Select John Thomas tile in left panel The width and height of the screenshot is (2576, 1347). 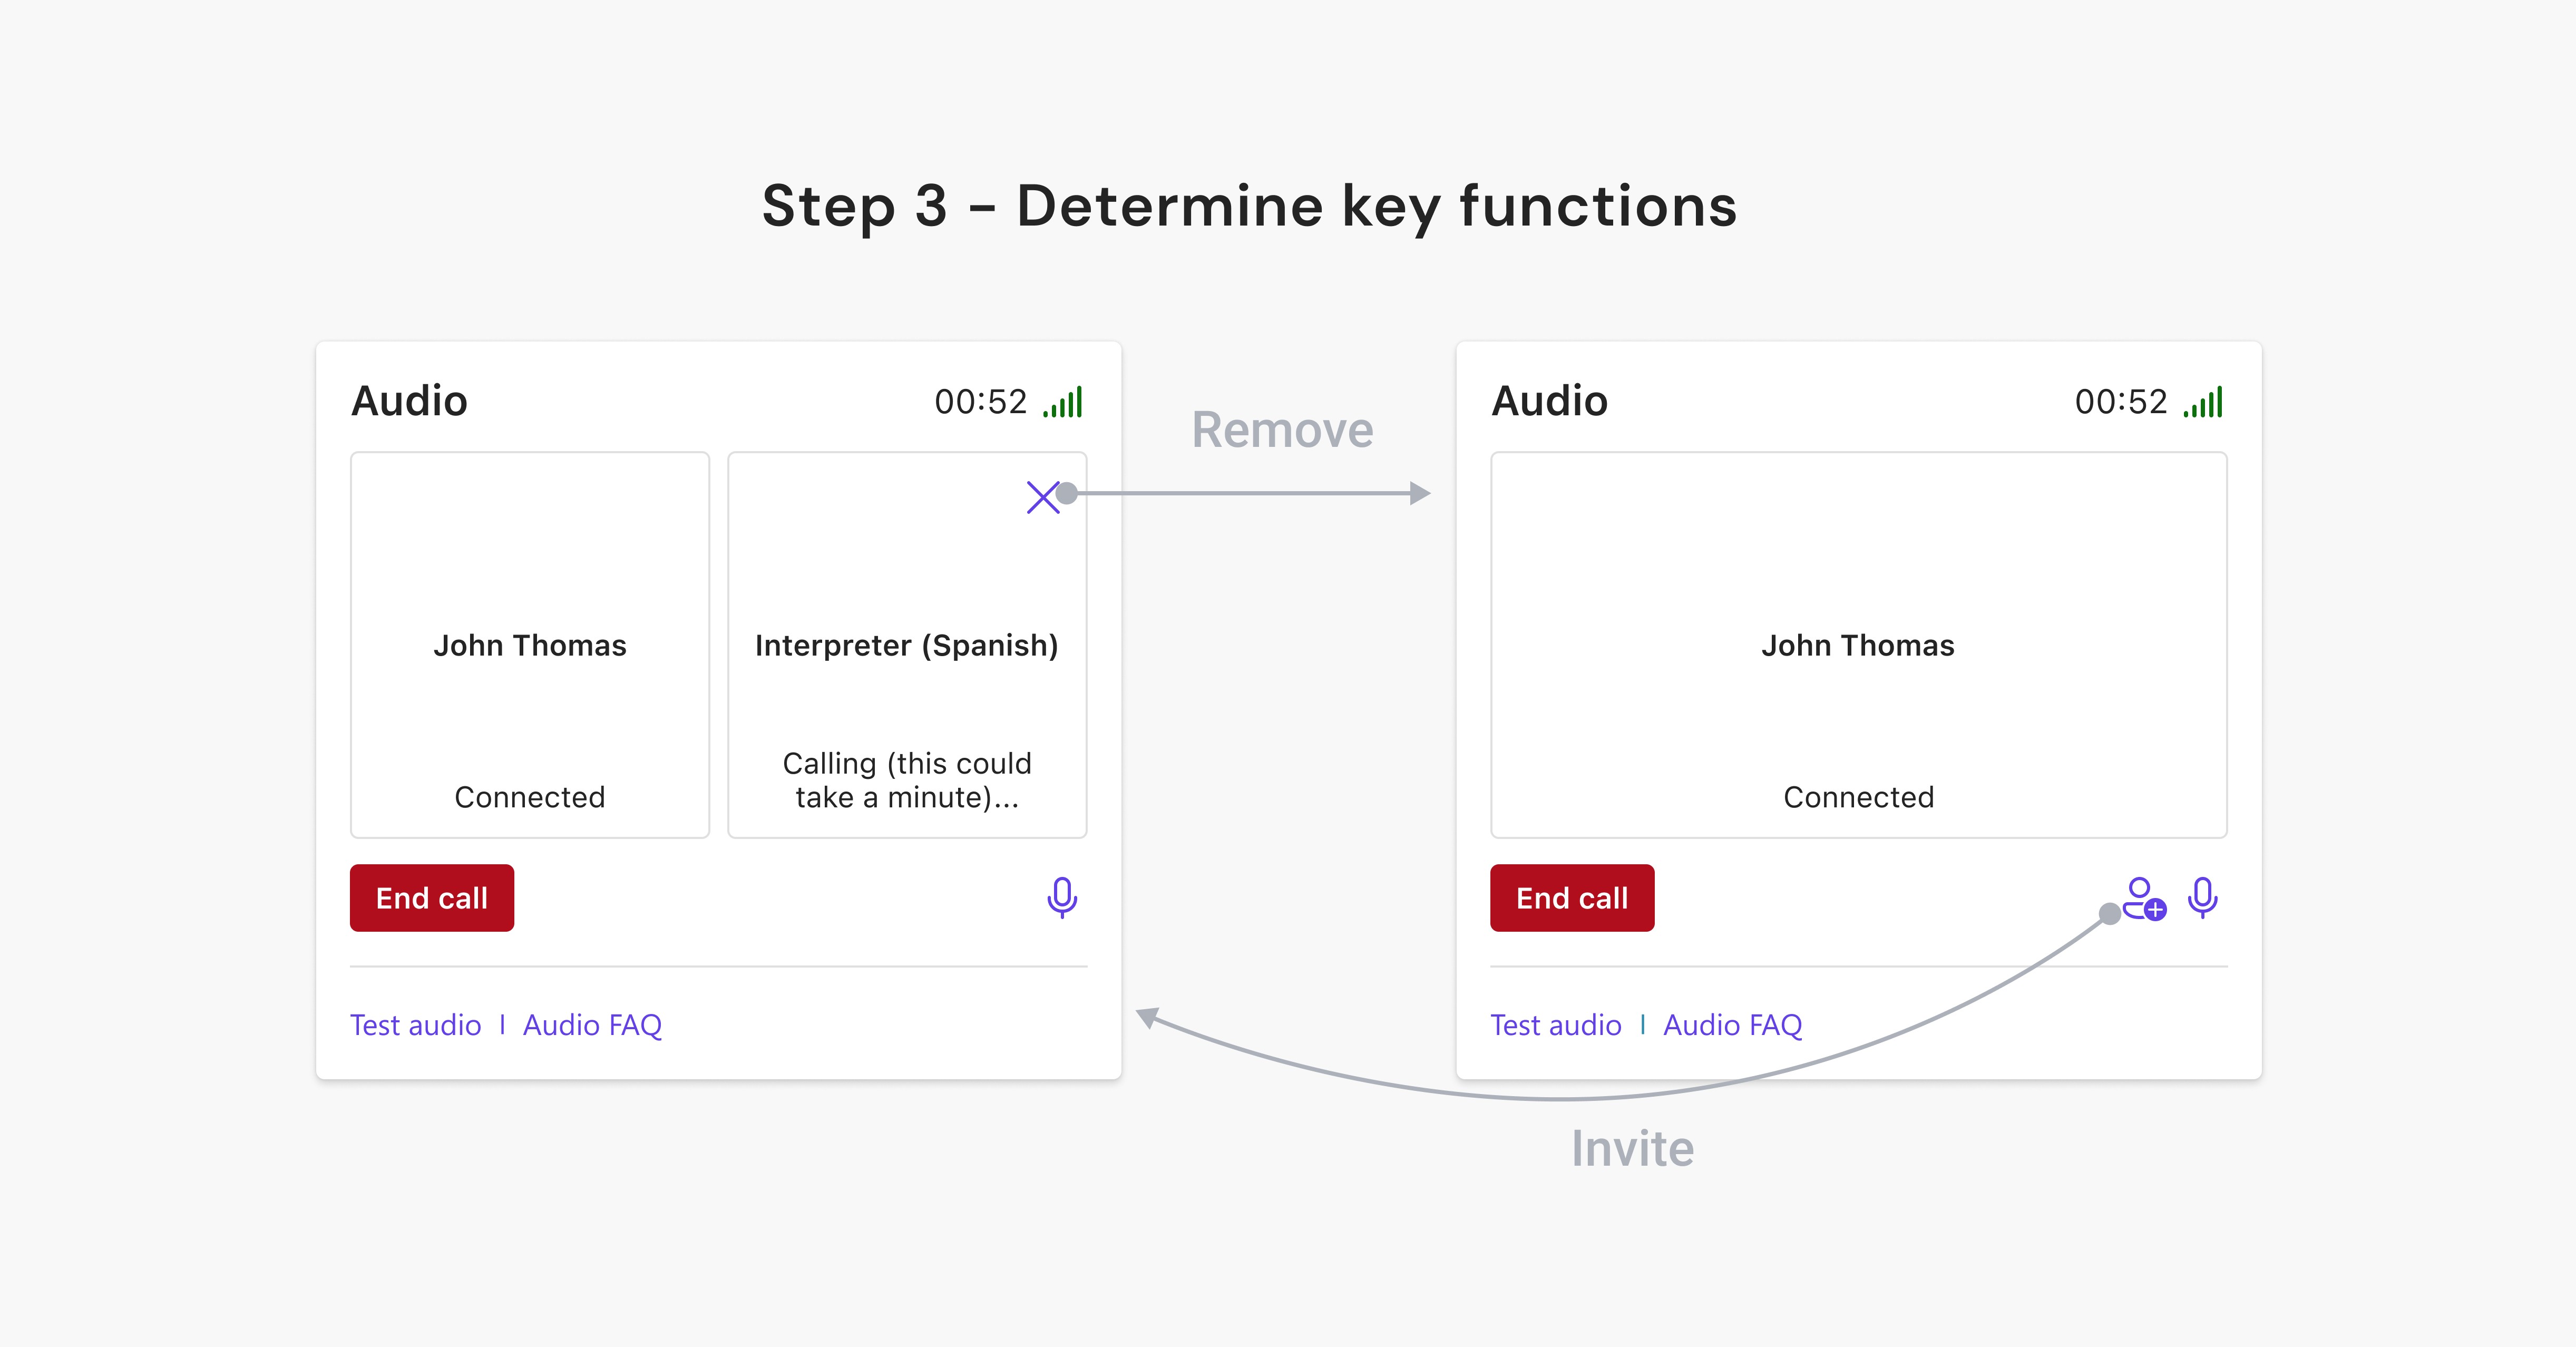pos(529,645)
